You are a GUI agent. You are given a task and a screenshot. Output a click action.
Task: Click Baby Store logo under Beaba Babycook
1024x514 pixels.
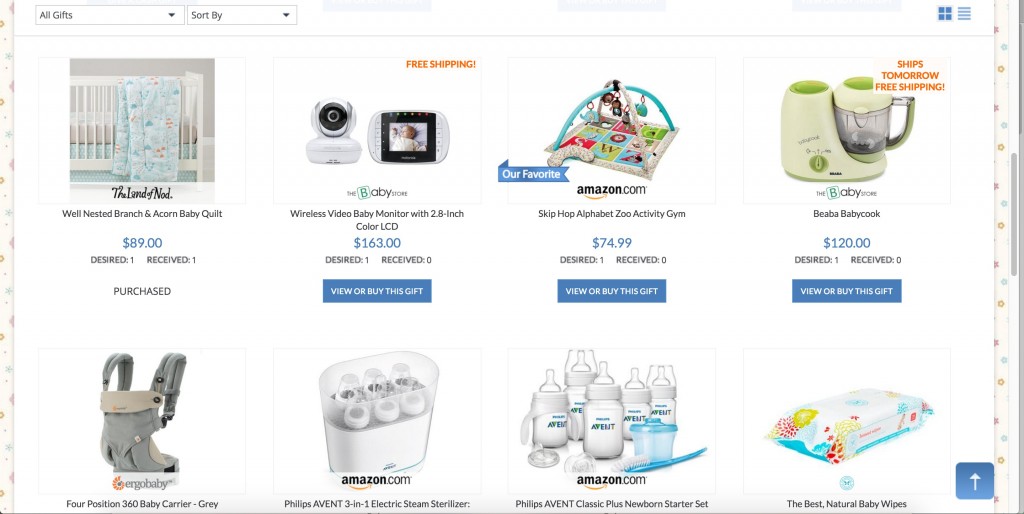click(x=846, y=193)
